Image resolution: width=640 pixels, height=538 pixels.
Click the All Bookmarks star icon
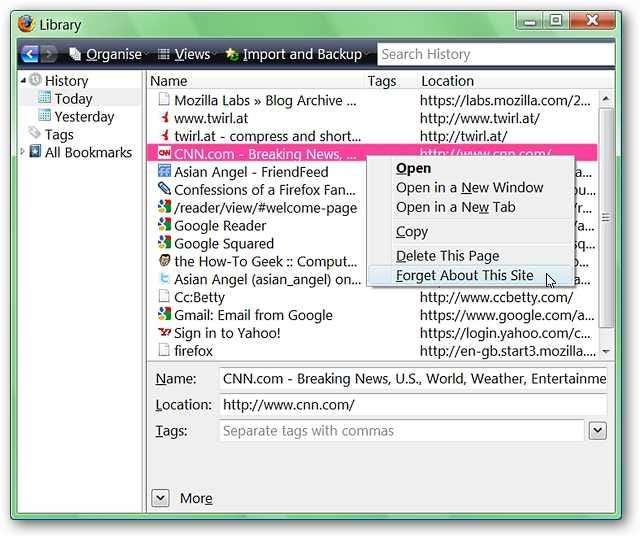[36, 151]
